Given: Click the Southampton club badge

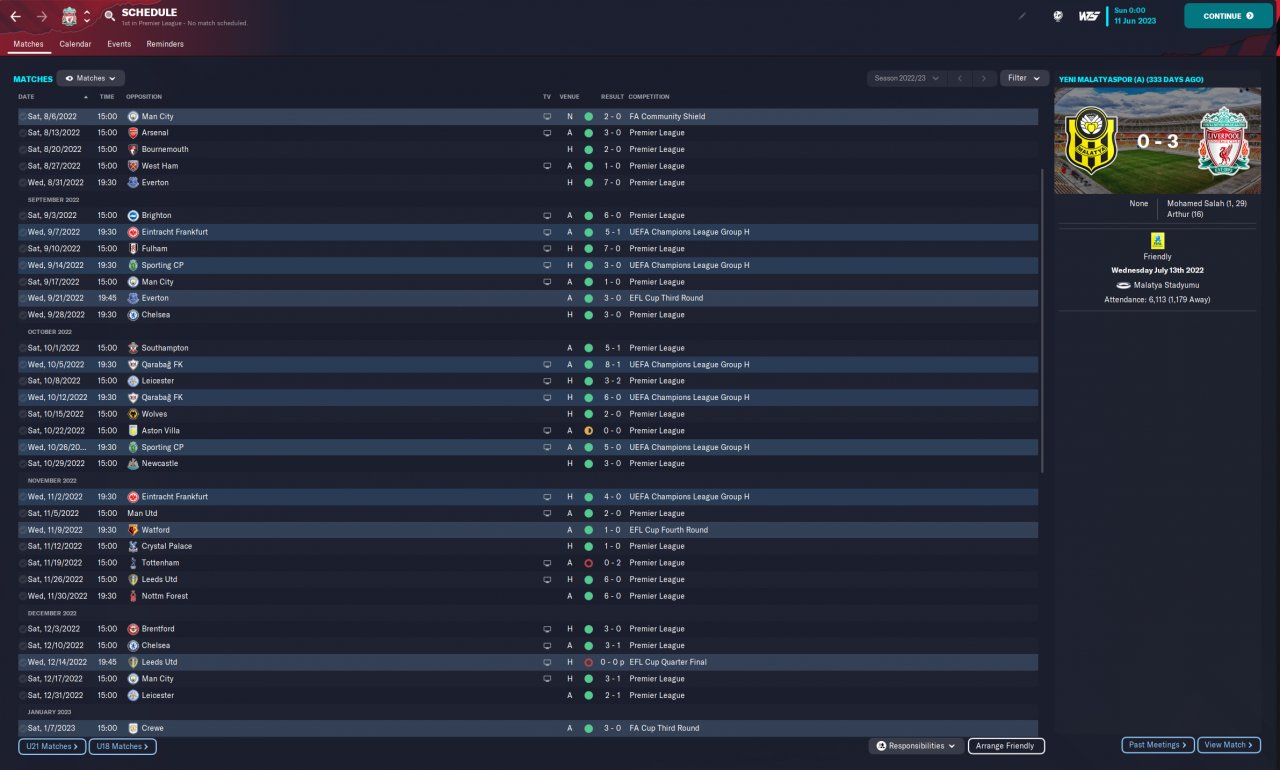Looking at the screenshot, I should point(133,348).
